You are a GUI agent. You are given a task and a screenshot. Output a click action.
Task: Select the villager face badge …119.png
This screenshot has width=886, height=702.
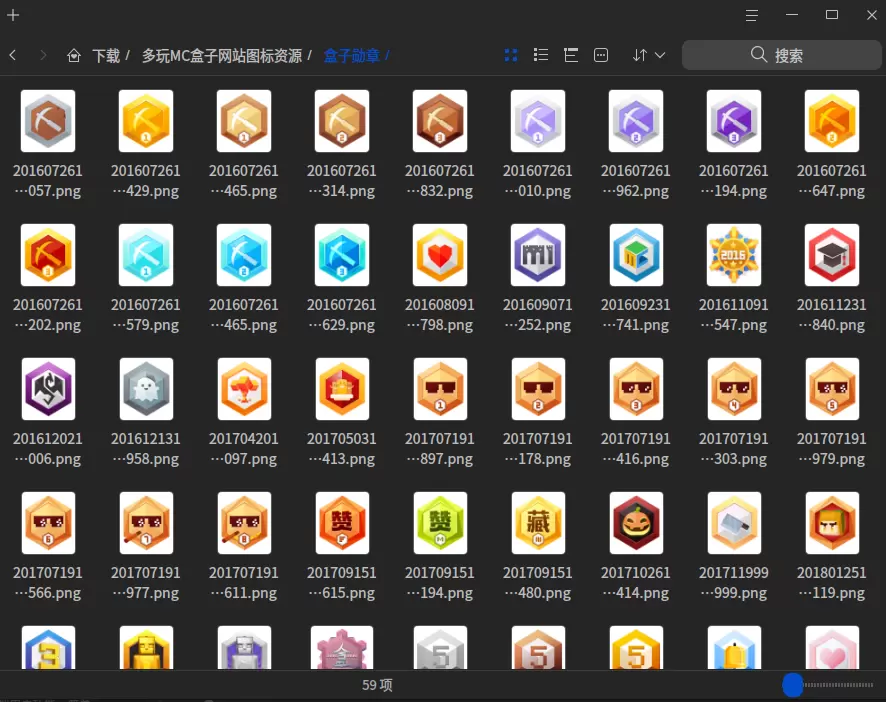click(832, 523)
